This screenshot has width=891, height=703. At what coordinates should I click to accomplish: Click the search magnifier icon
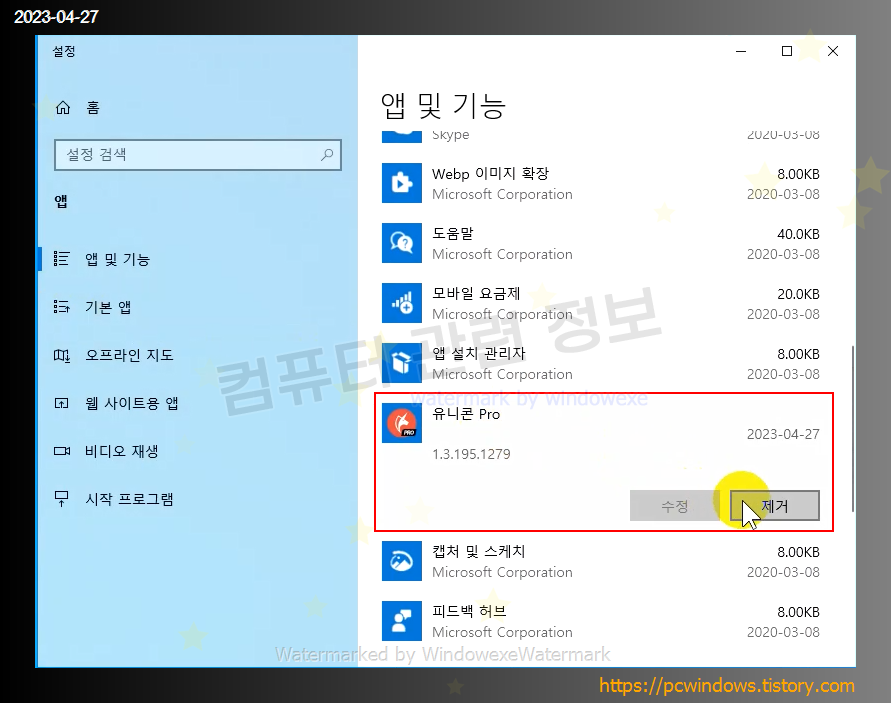327,155
